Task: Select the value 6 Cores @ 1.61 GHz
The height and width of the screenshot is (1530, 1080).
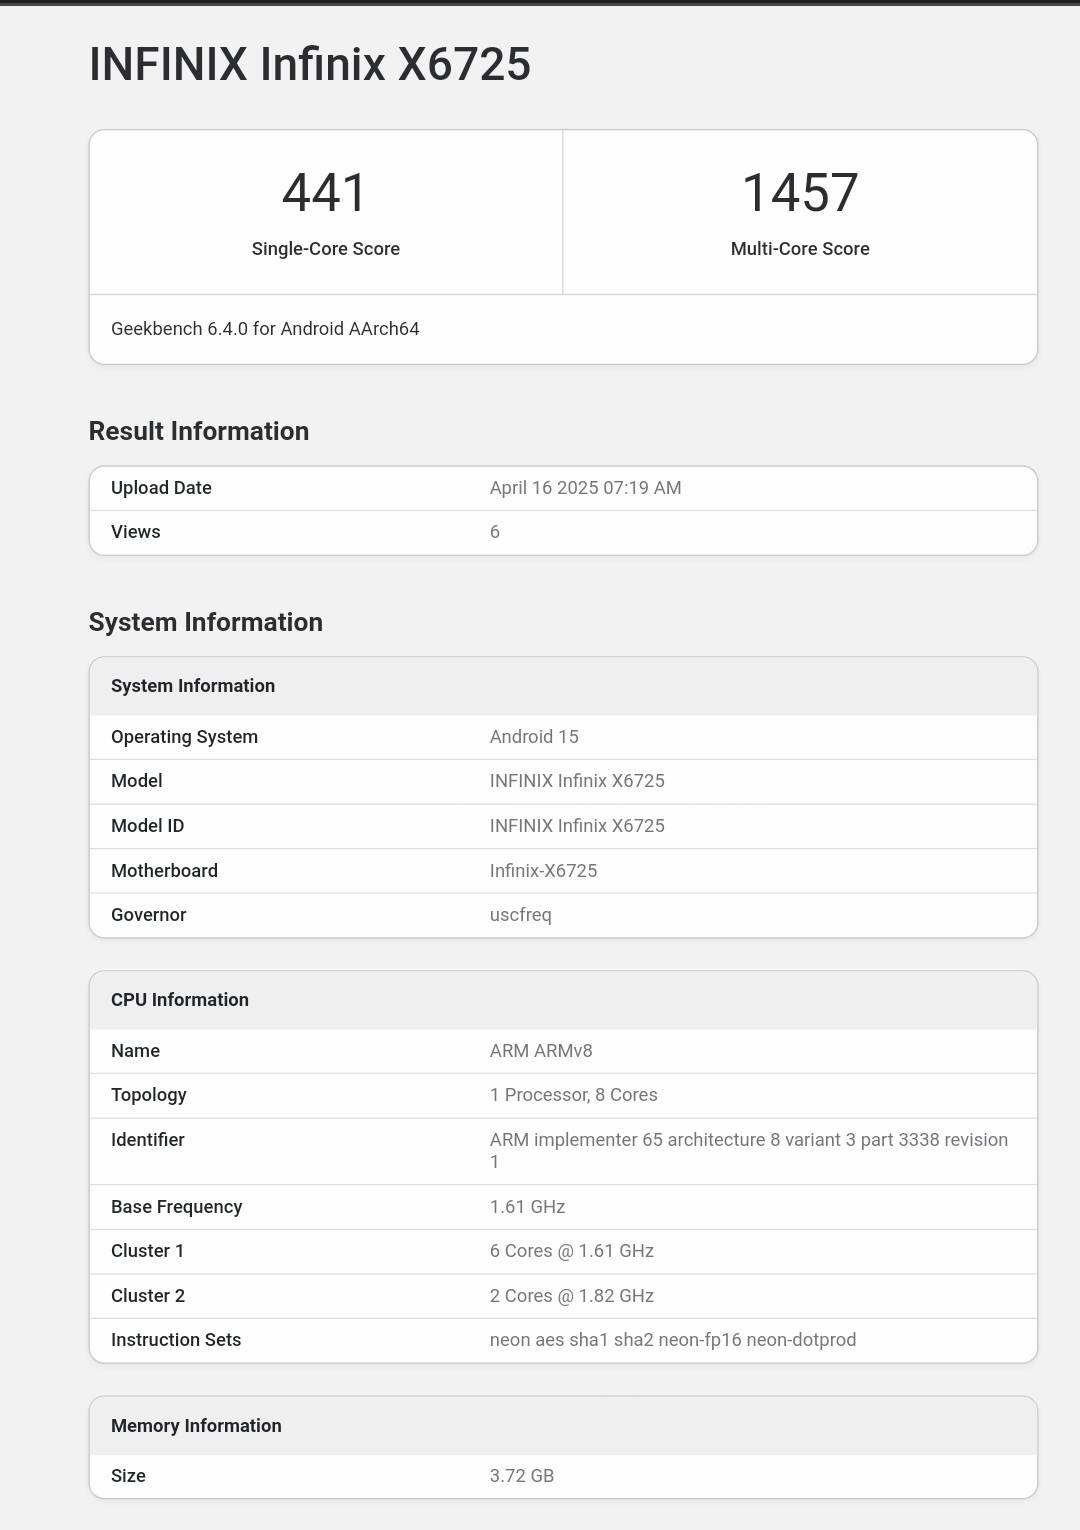Action: point(572,1251)
